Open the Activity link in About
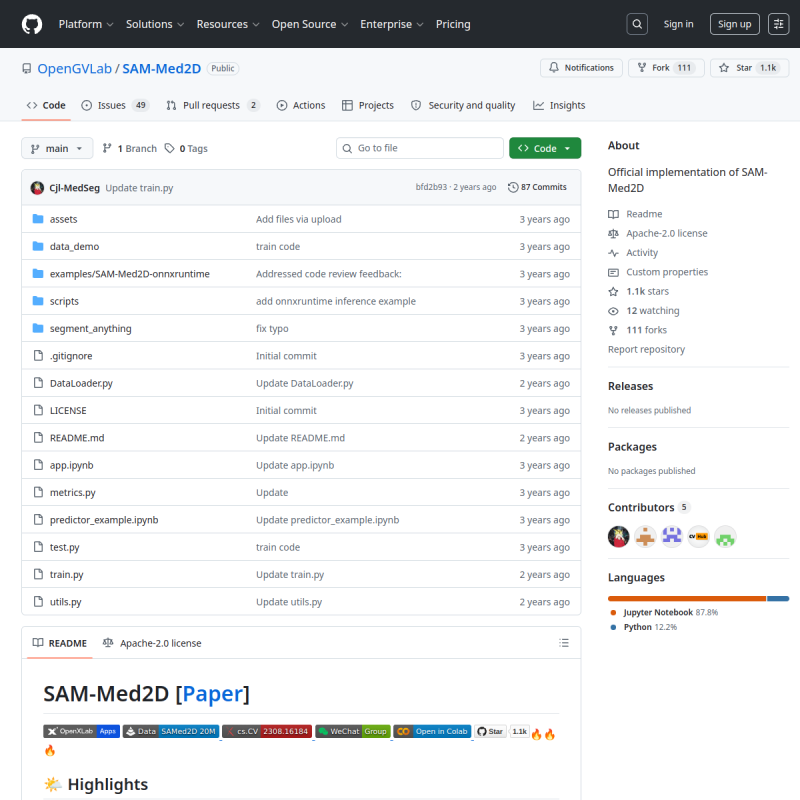This screenshot has height=800, width=800. point(642,253)
